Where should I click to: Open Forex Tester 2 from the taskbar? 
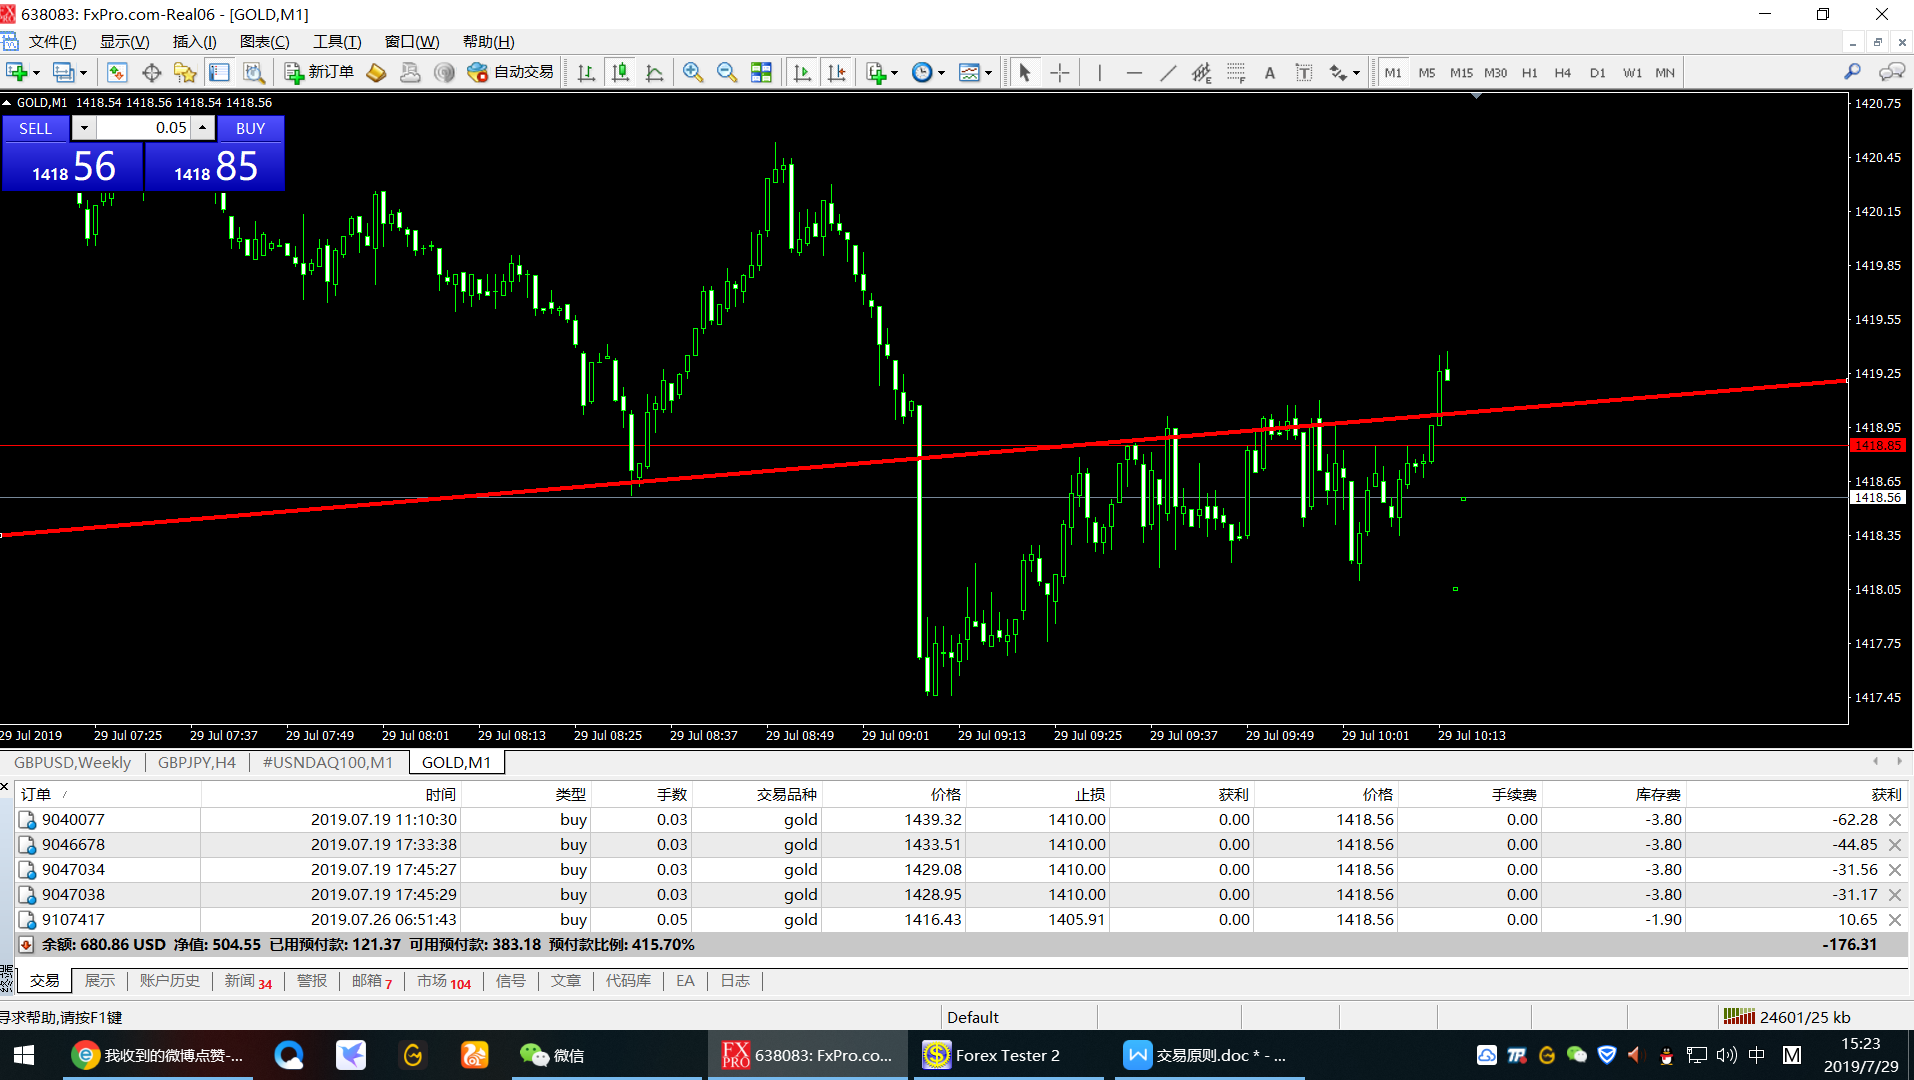[1007, 1055]
